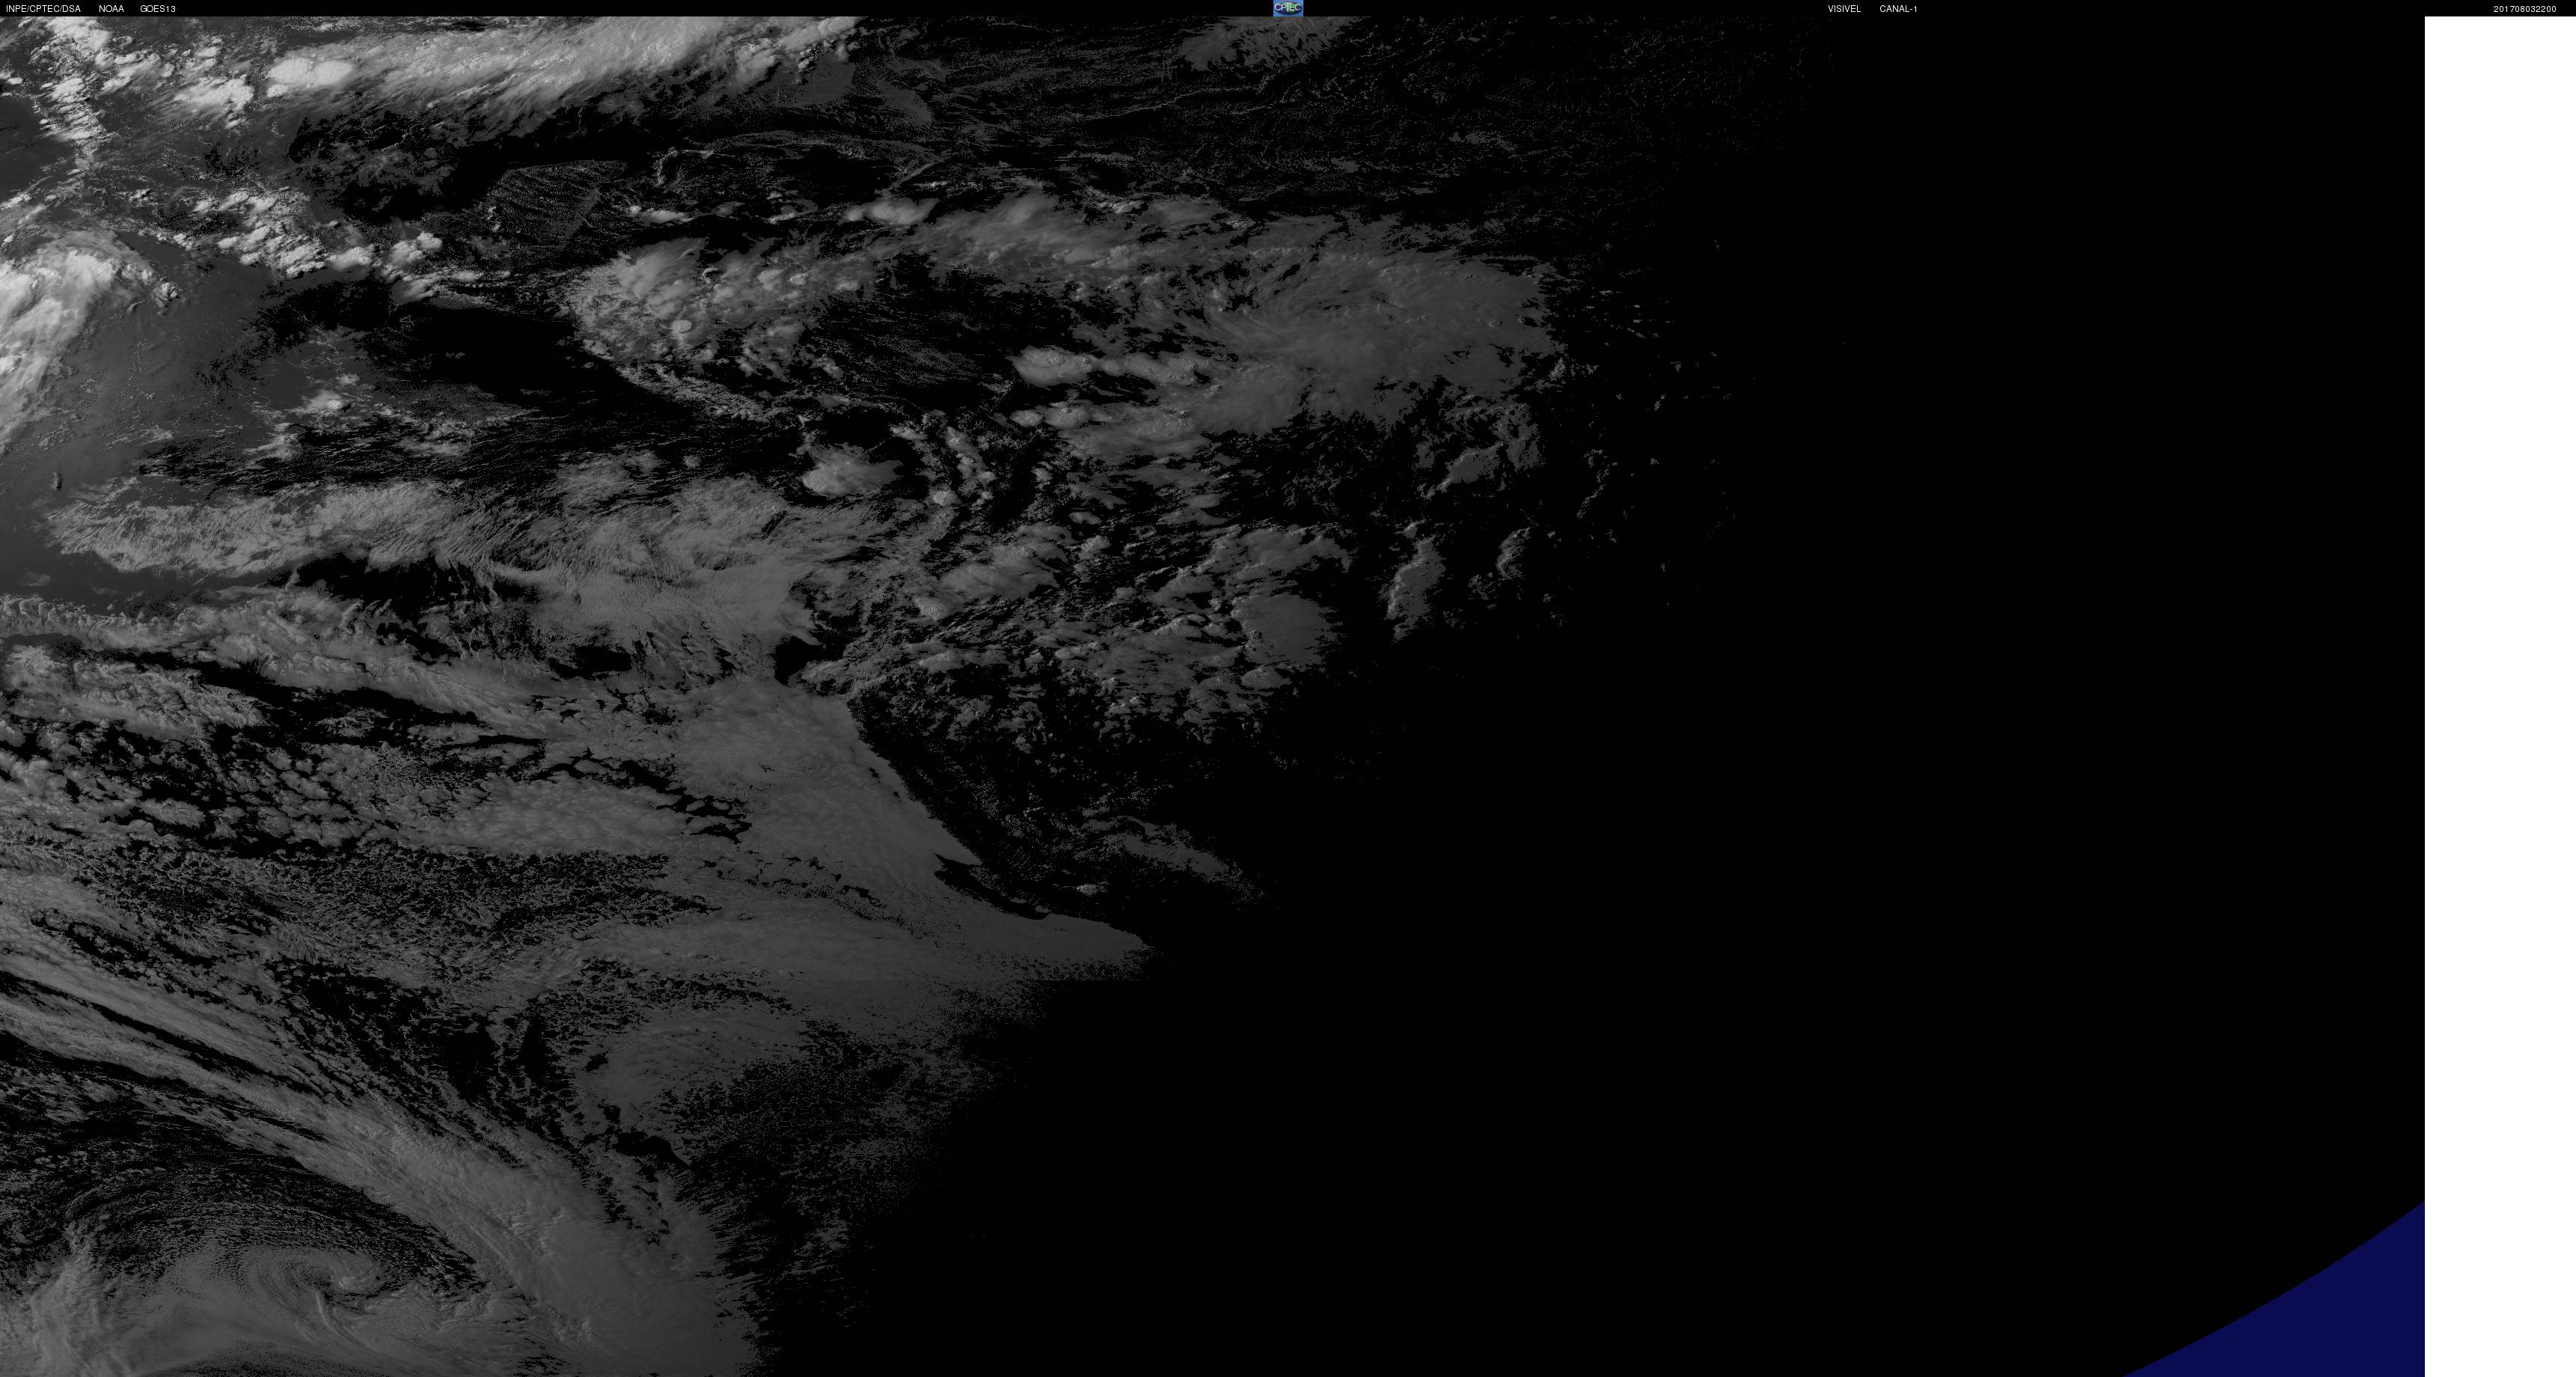Click the small bright oval cloud at top left
The image size is (2576, 1377).
point(310,72)
